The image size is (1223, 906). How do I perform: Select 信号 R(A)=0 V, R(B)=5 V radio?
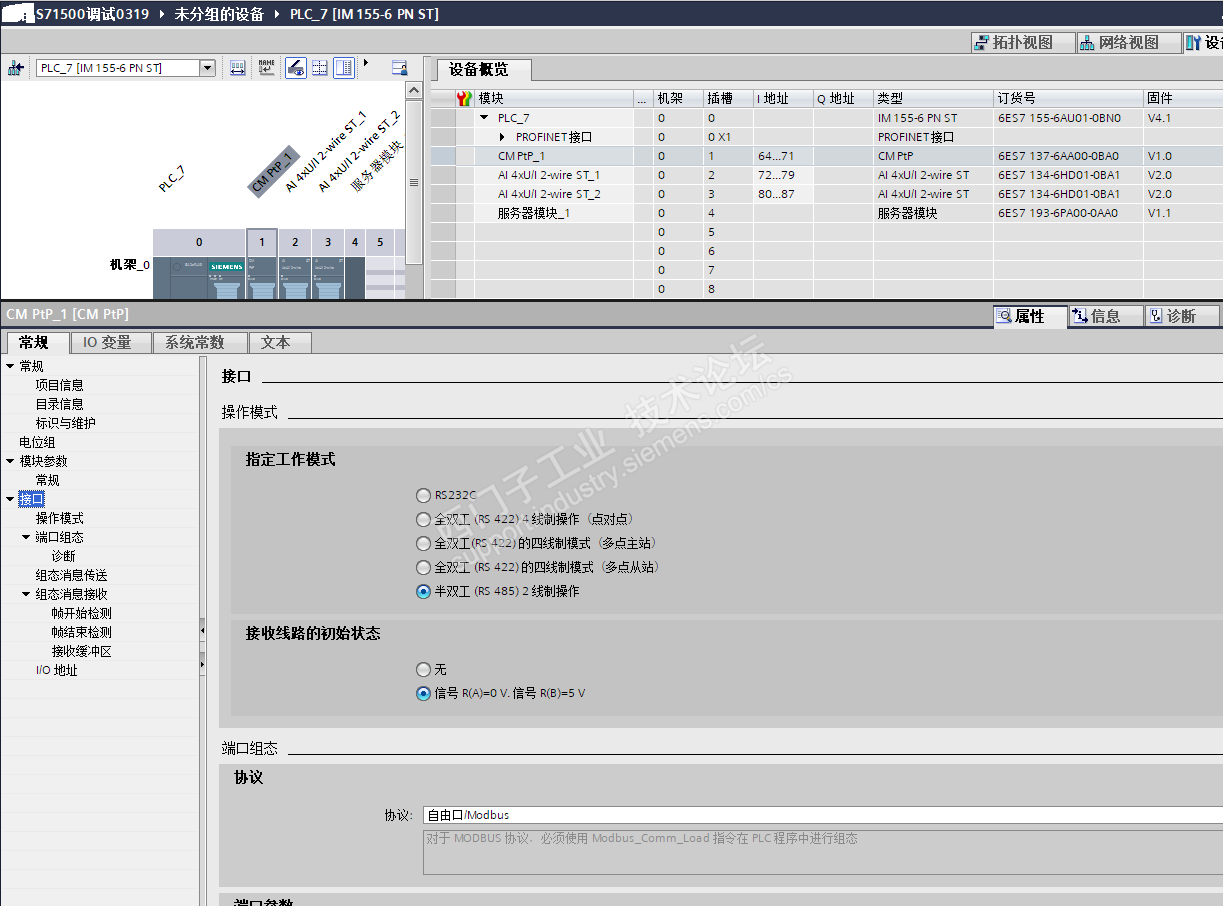pos(424,693)
